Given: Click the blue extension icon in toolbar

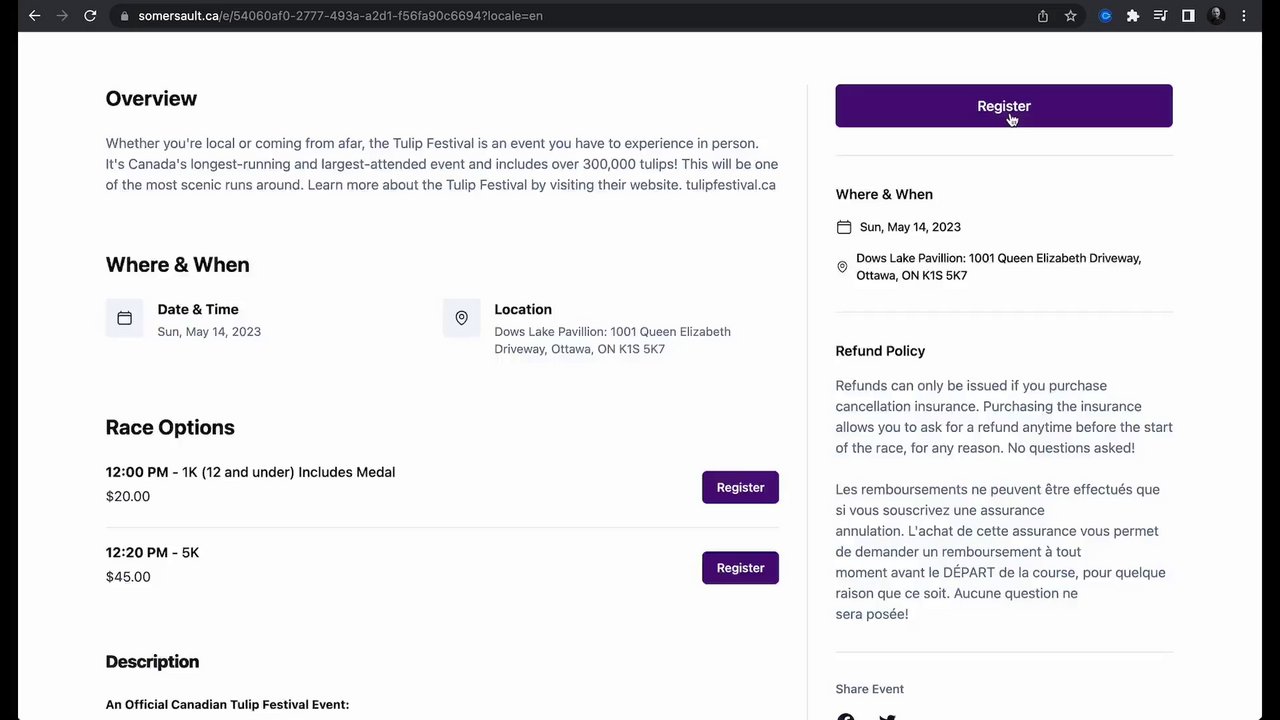Looking at the screenshot, I should pos(1105,16).
